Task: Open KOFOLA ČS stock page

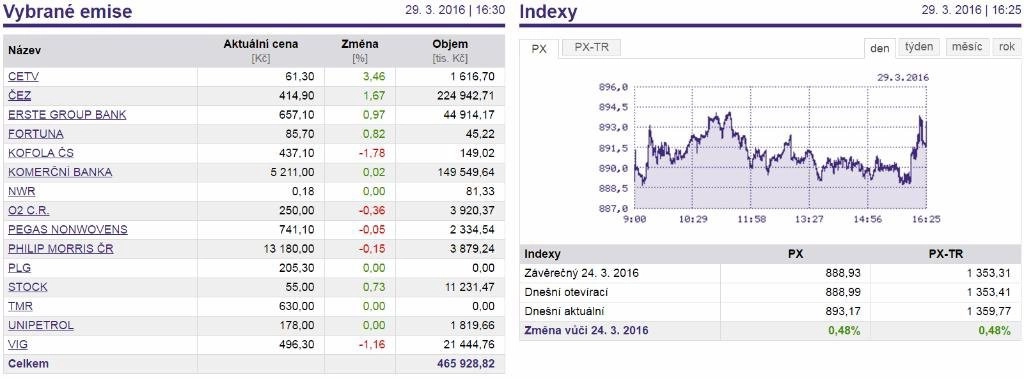Action: (41, 154)
